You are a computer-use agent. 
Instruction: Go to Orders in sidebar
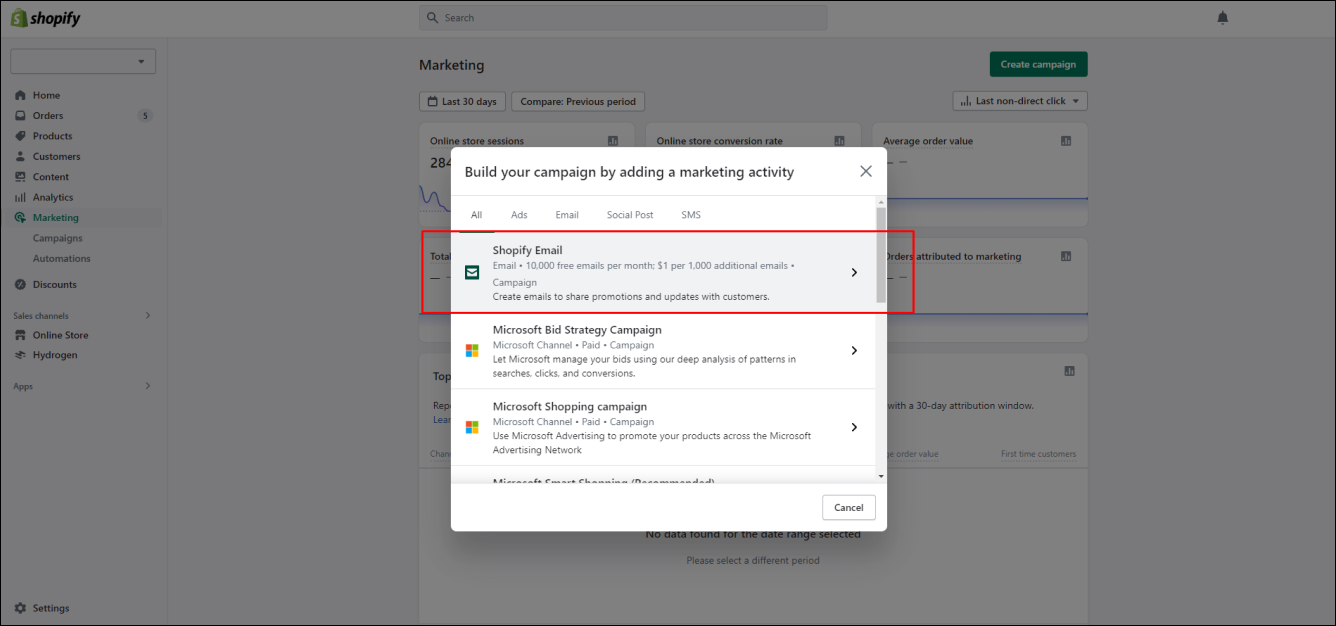(x=48, y=116)
